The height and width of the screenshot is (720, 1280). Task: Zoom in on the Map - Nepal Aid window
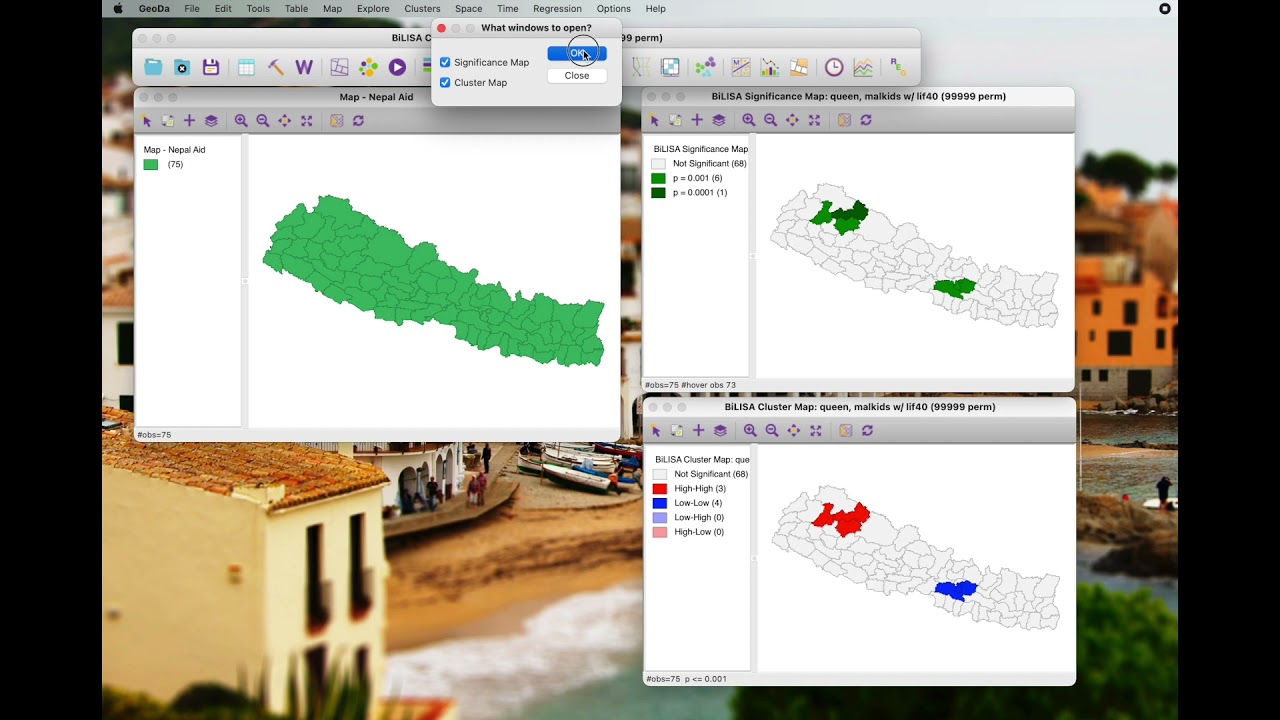241,121
